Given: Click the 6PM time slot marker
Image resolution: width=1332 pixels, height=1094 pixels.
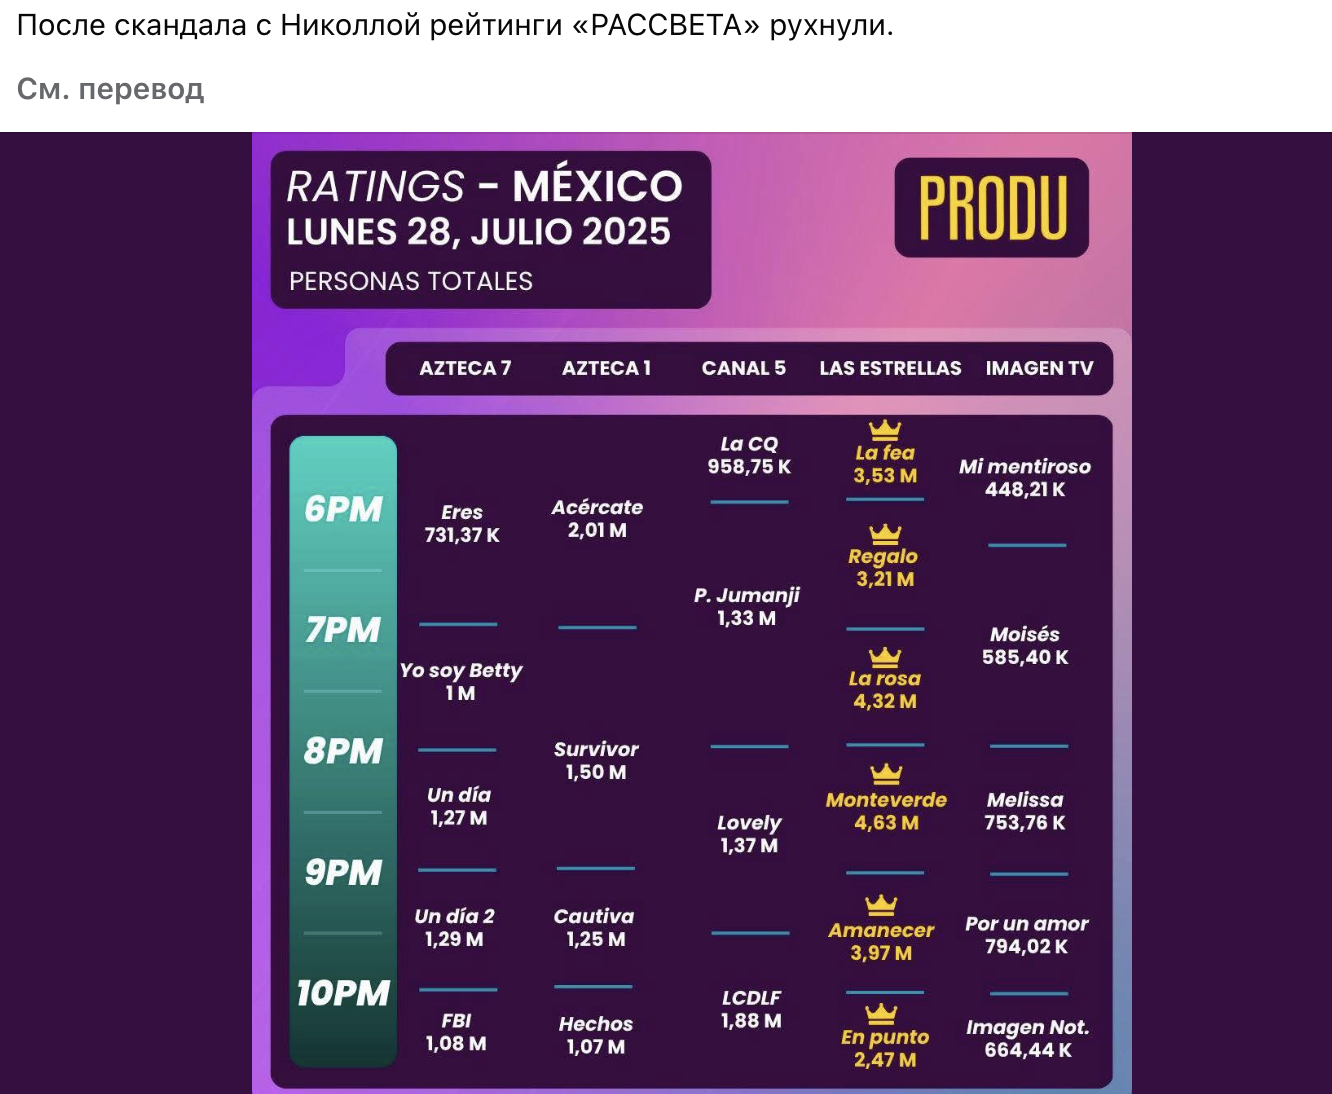Looking at the screenshot, I should (343, 509).
